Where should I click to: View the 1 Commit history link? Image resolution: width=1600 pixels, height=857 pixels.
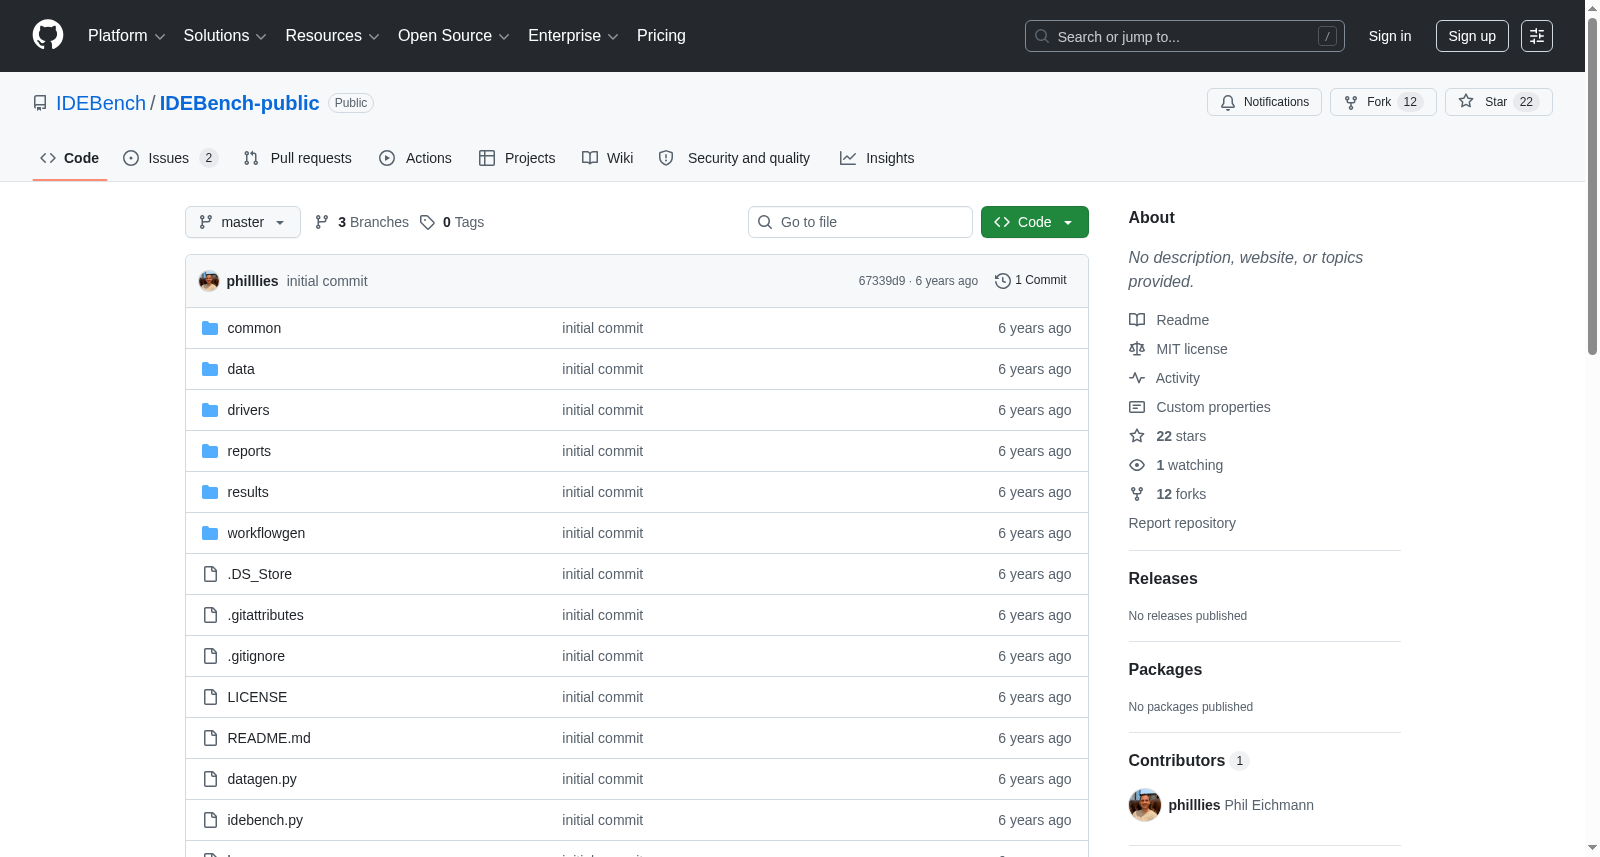[1031, 281]
